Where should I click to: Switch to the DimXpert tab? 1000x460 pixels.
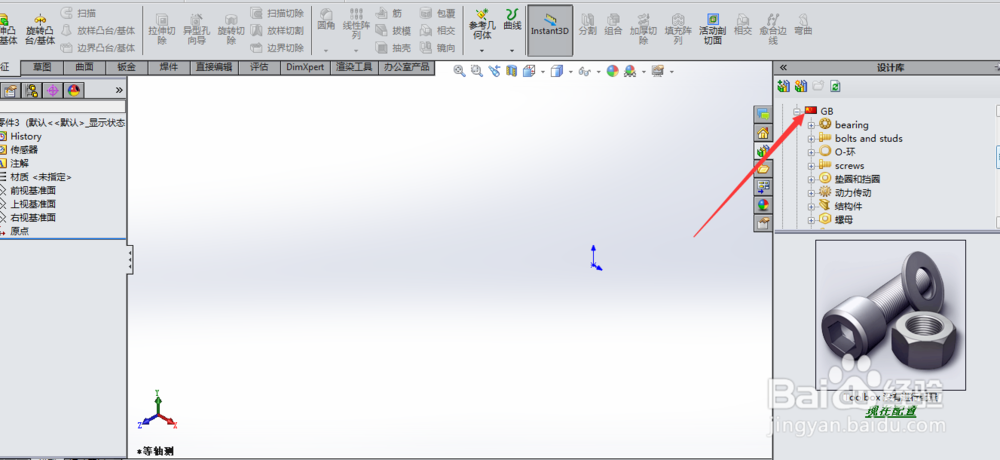click(x=305, y=68)
